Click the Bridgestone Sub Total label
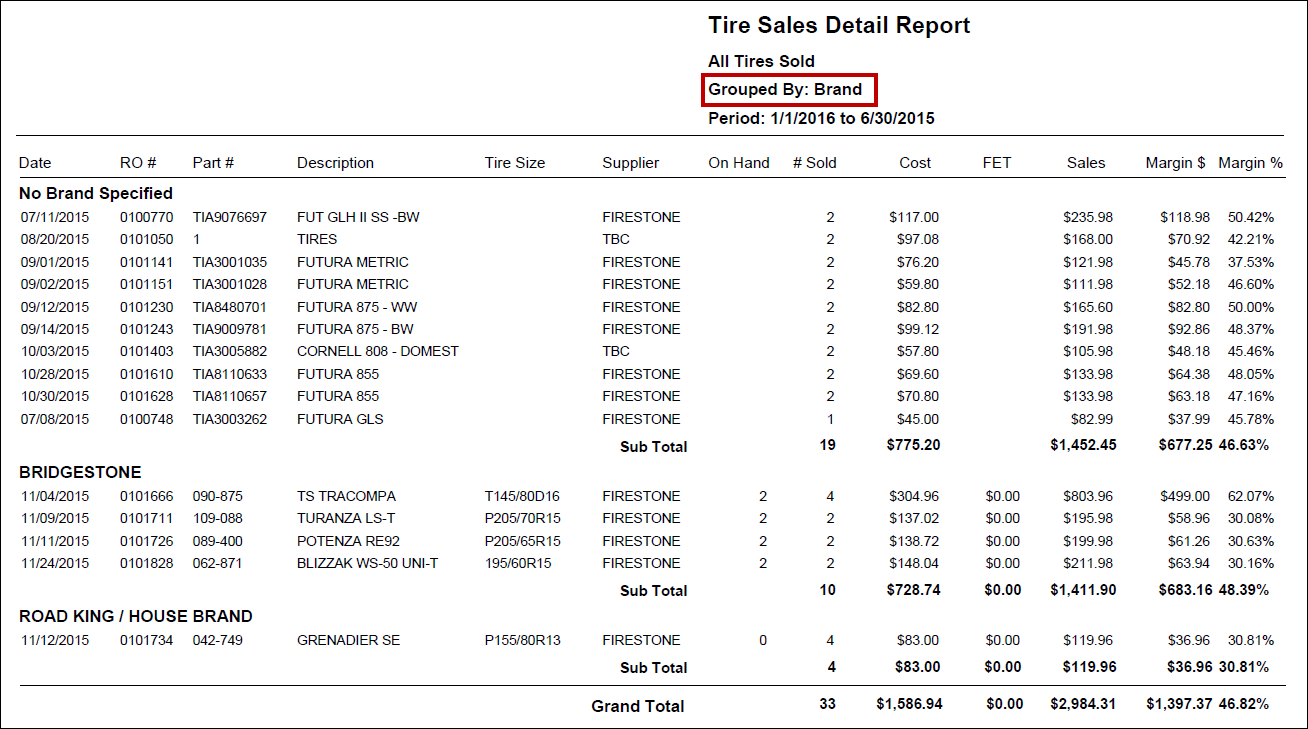The width and height of the screenshot is (1308, 729). (653, 591)
